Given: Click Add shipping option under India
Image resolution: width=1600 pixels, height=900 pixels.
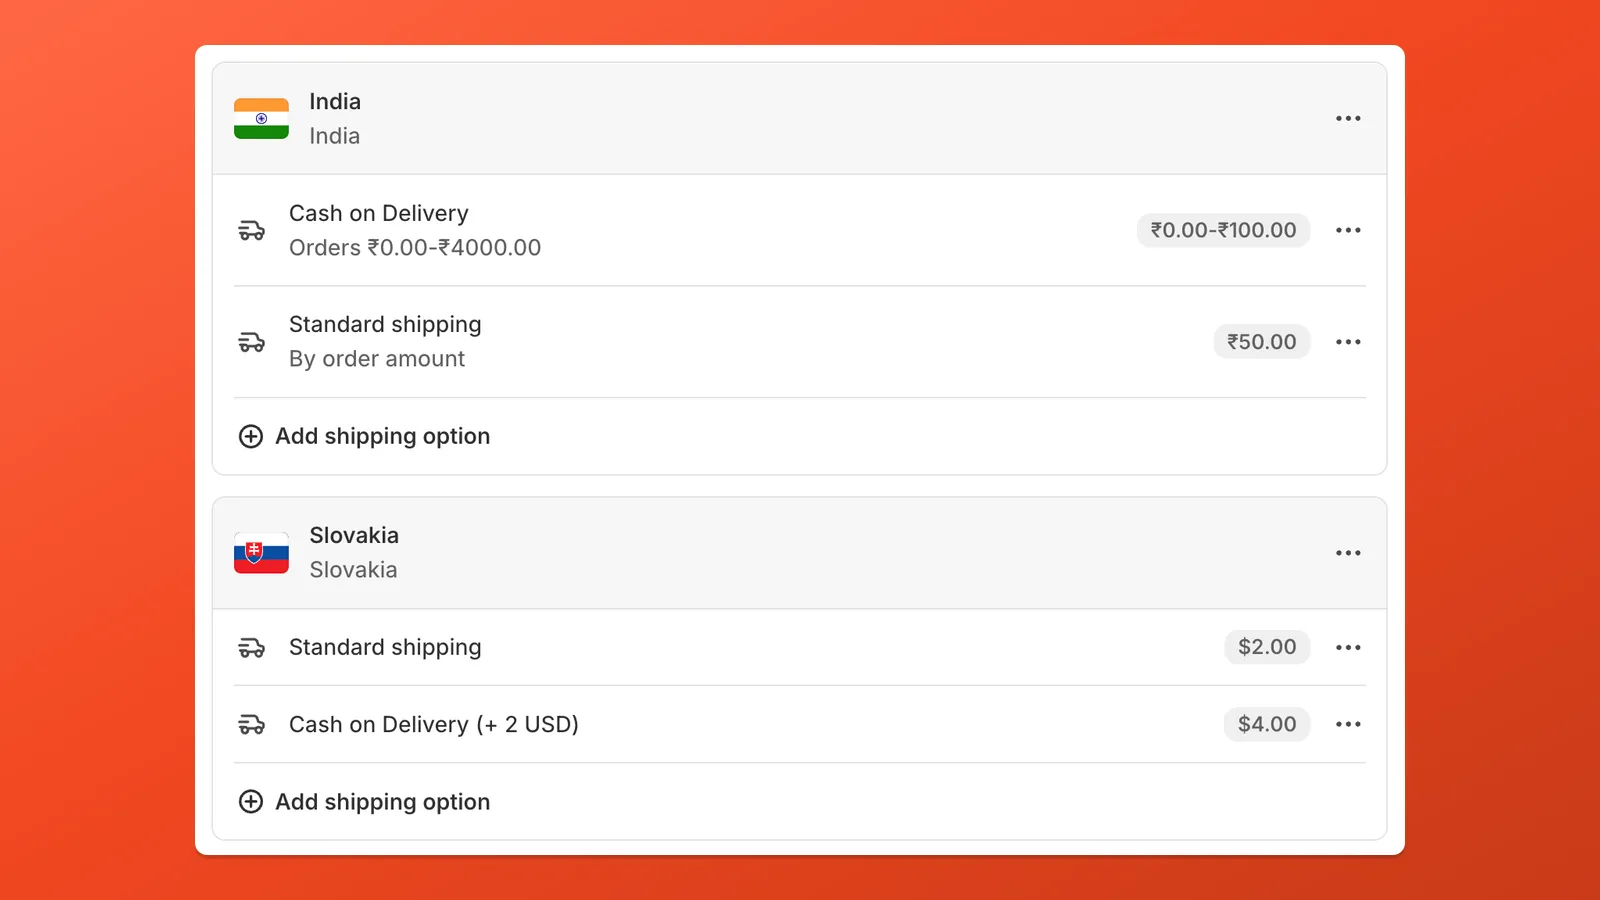Looking at the screenshot, I should click(x=383, y=436).
